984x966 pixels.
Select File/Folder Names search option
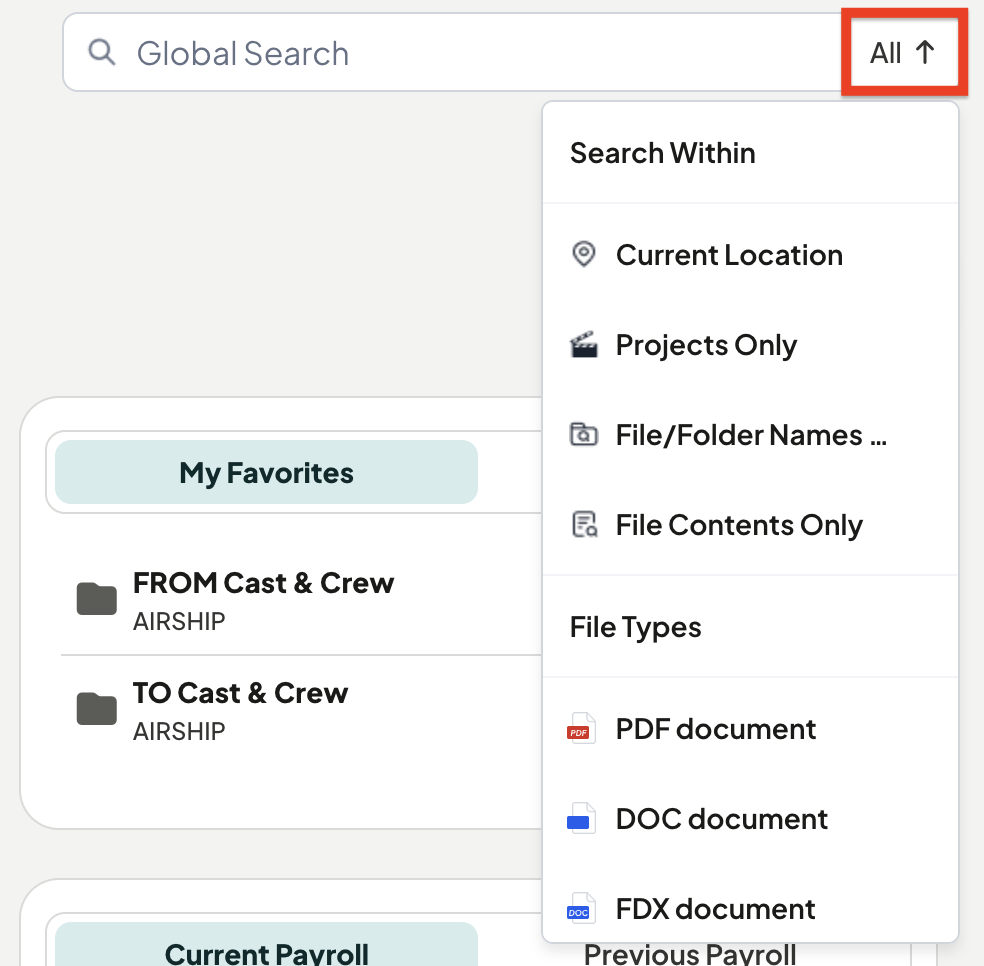click(x=751, y=434)
